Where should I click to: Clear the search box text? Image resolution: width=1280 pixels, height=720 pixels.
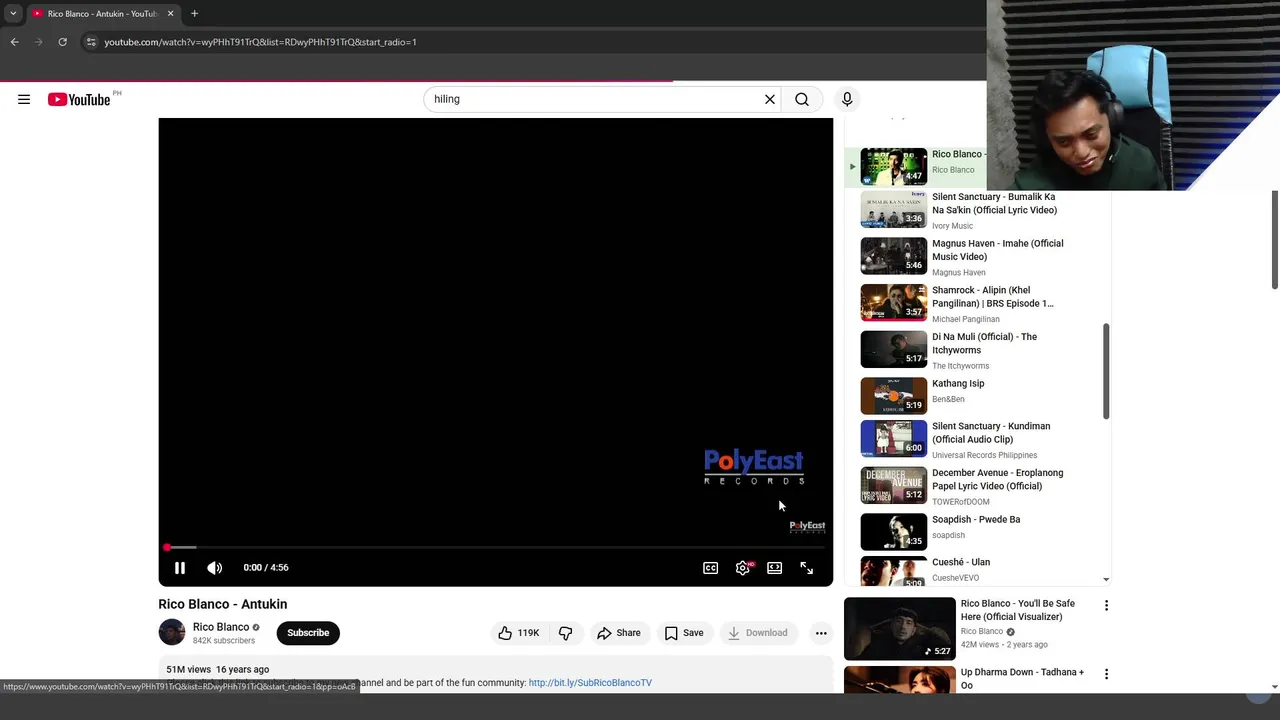(770, 99)
